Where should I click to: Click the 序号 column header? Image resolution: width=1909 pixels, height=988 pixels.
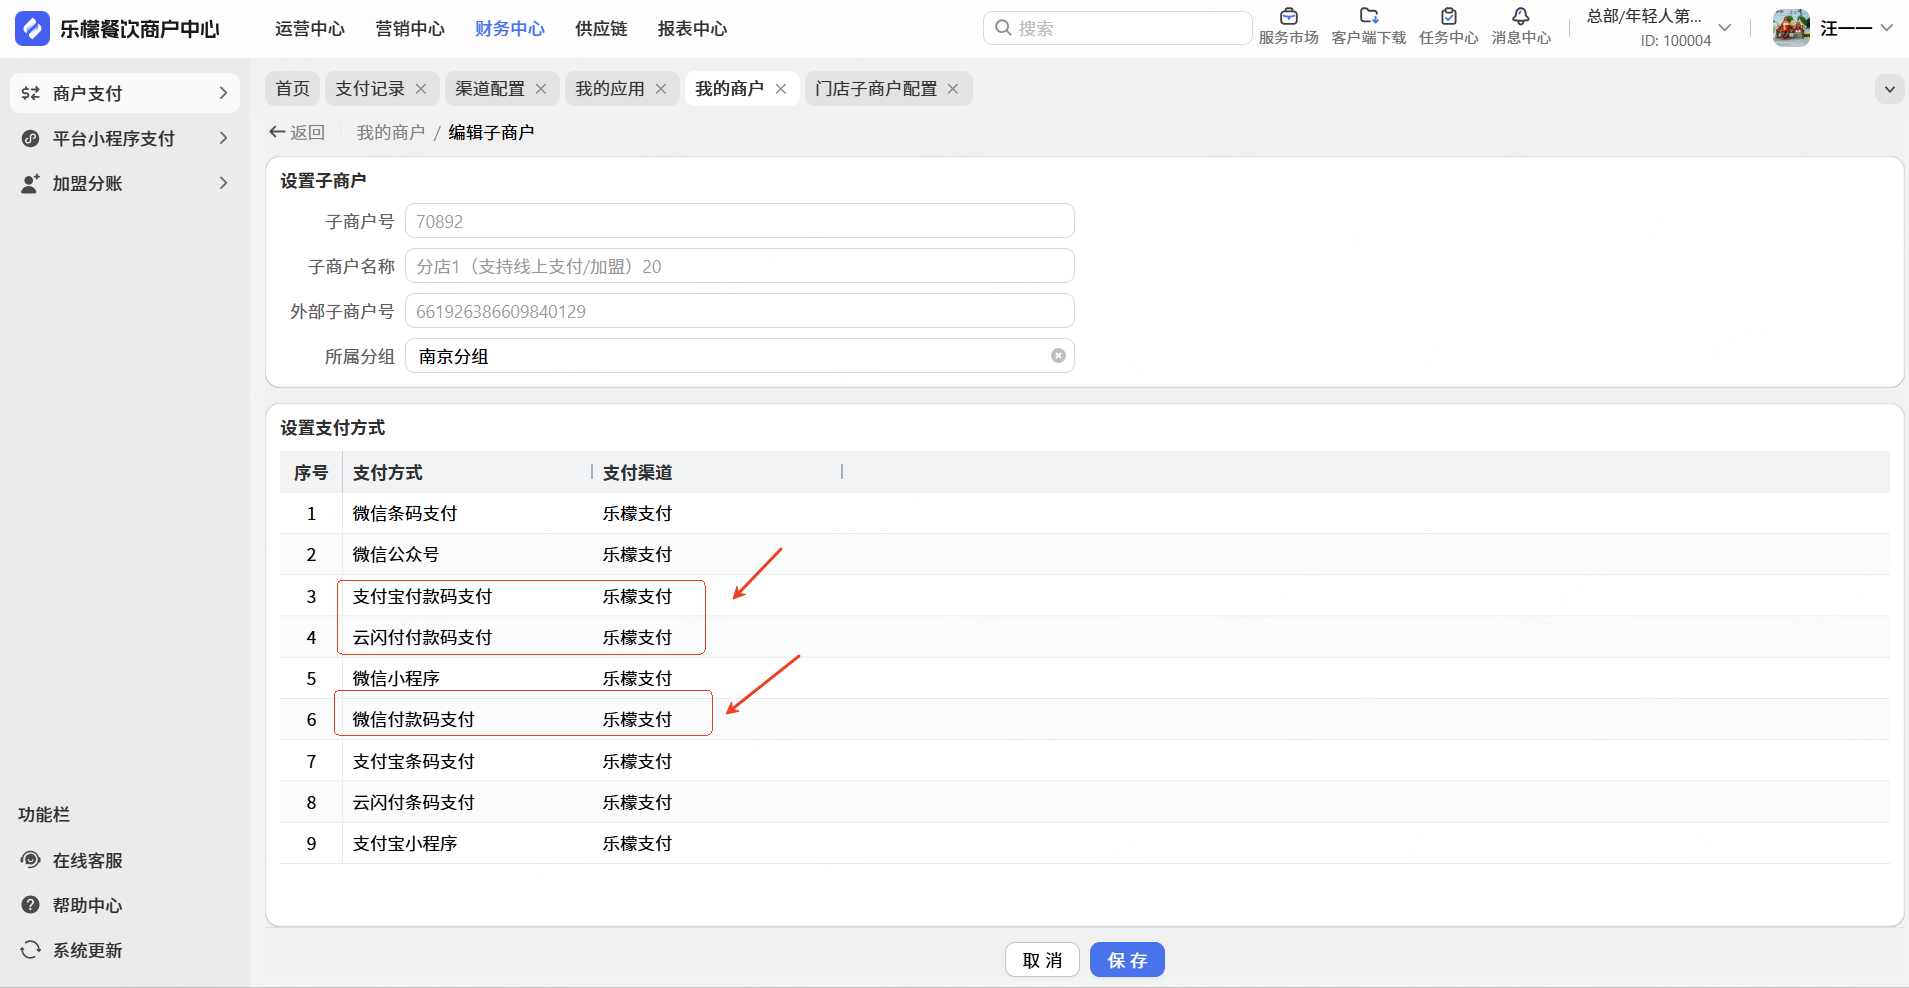click(x=311, y=472)
